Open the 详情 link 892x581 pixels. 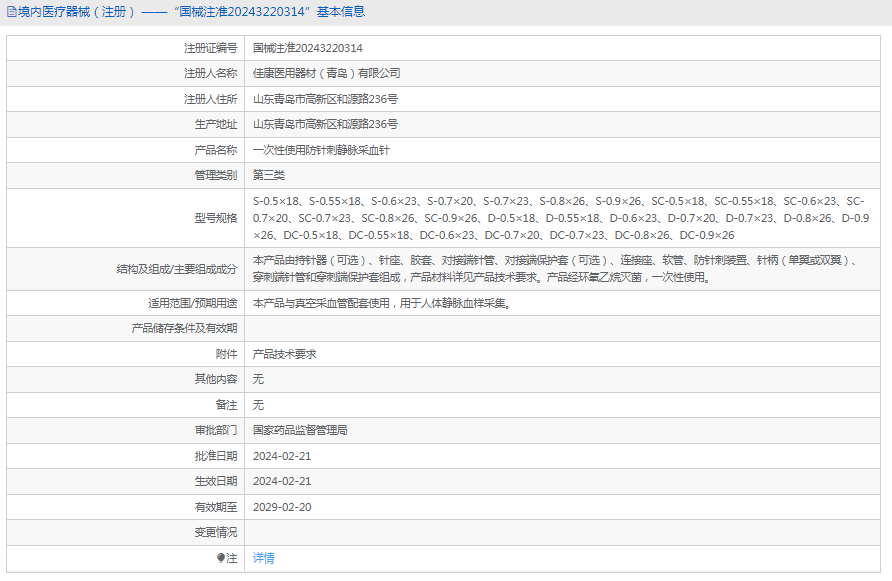263,558
